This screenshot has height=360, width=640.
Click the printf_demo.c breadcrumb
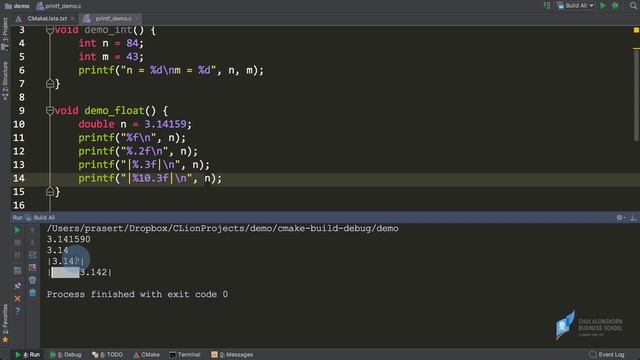click(59, 6)
